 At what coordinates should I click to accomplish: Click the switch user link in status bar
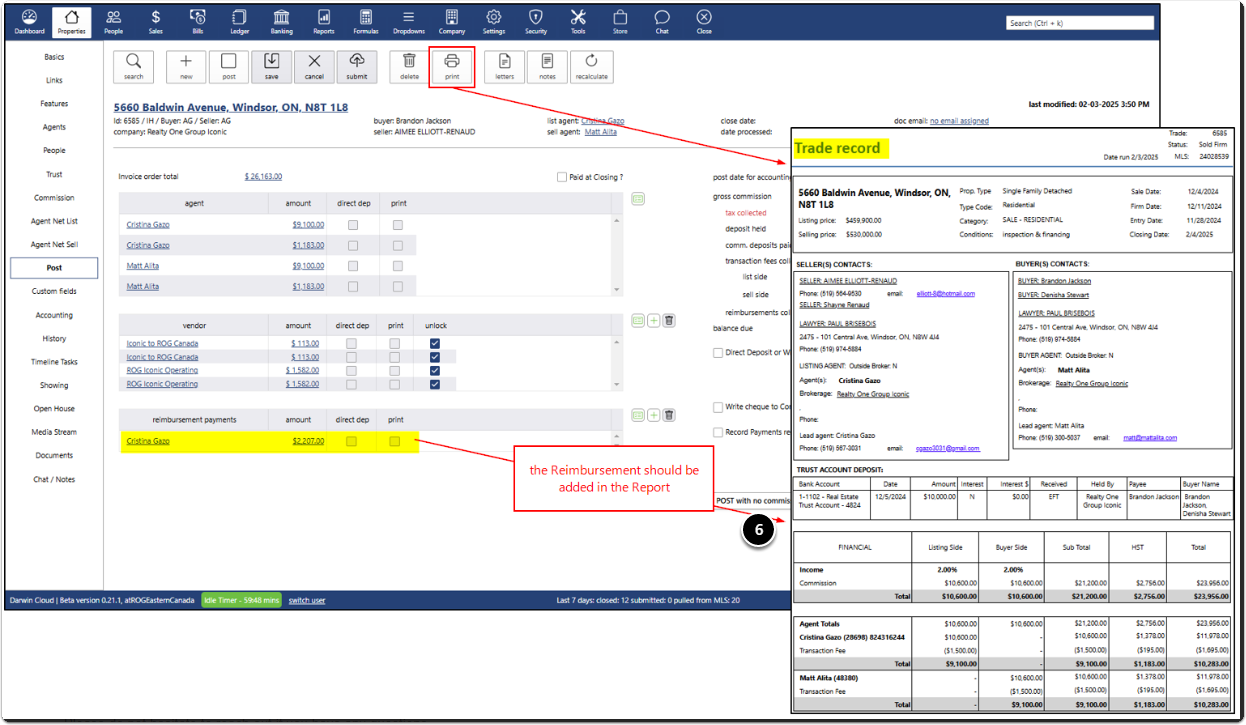click(x=307, y=600)
